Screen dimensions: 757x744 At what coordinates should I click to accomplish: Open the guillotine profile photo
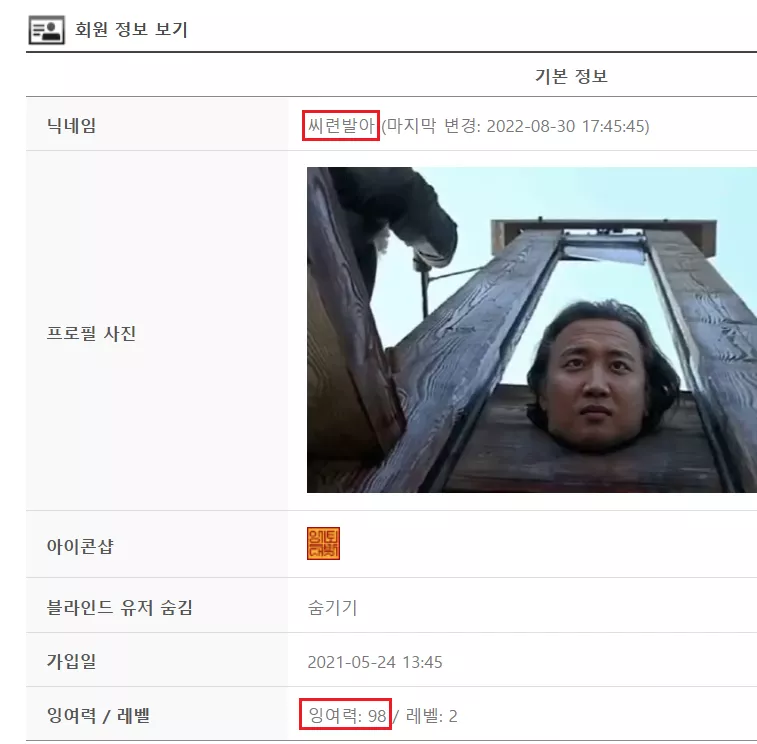click(532, 330)
